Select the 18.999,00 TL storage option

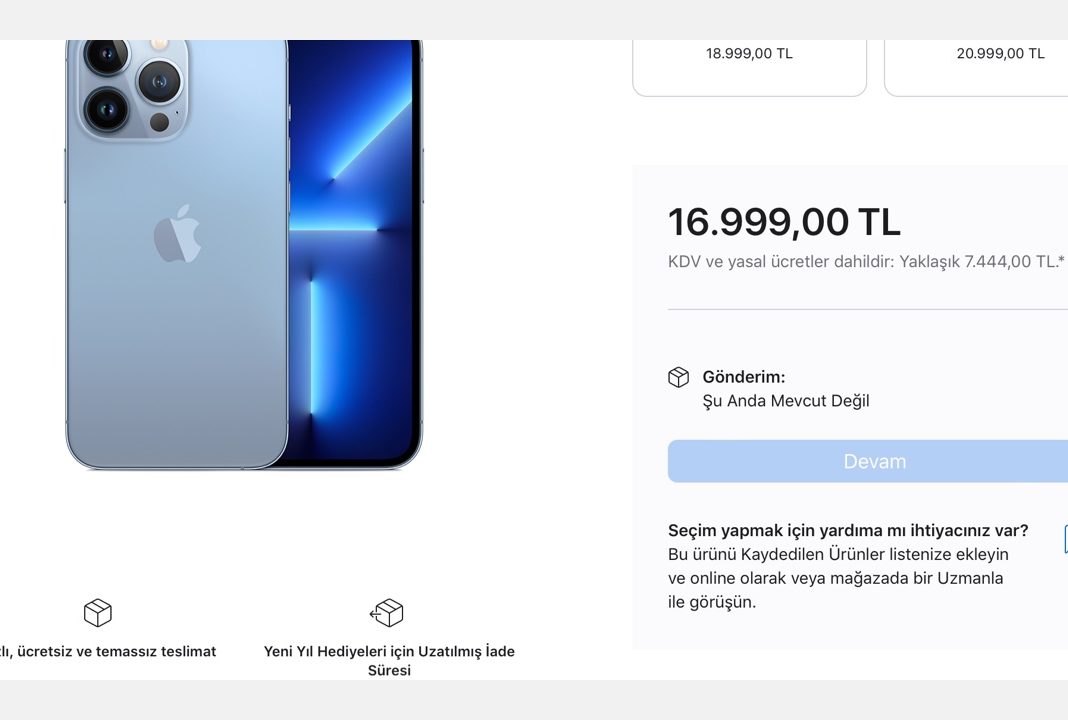(749, 67)
